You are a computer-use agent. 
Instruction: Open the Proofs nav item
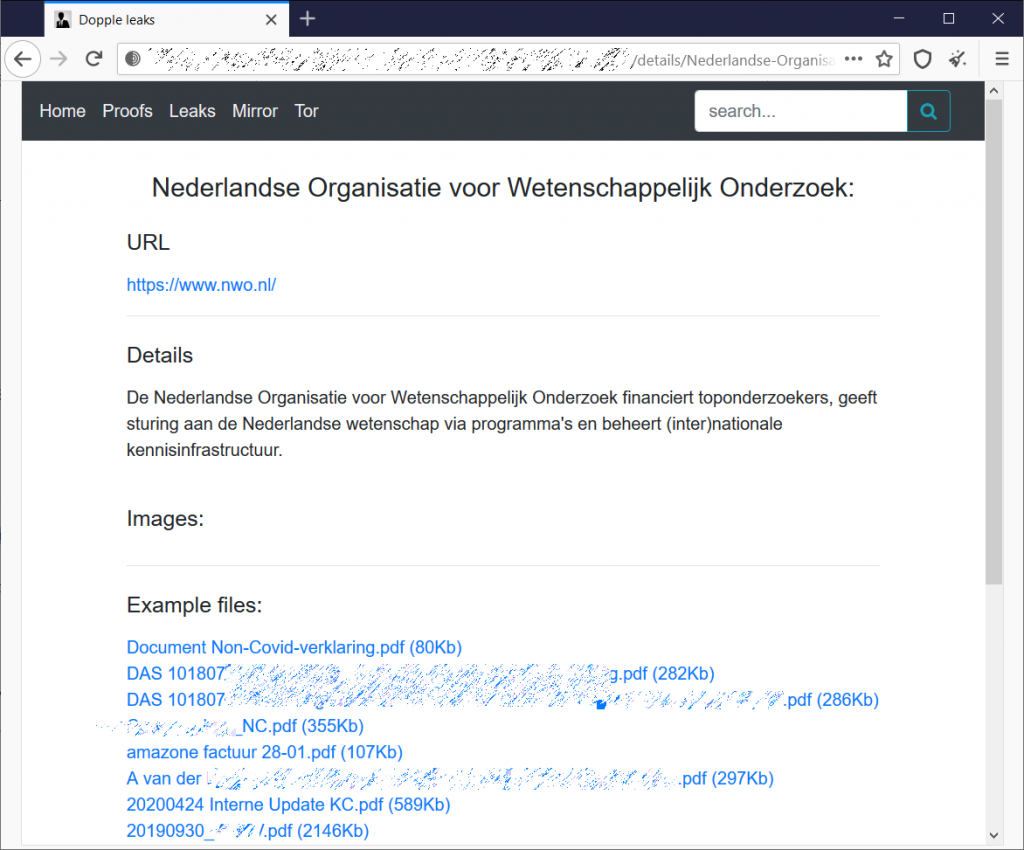pyautogui.click(x=127, y=111)
